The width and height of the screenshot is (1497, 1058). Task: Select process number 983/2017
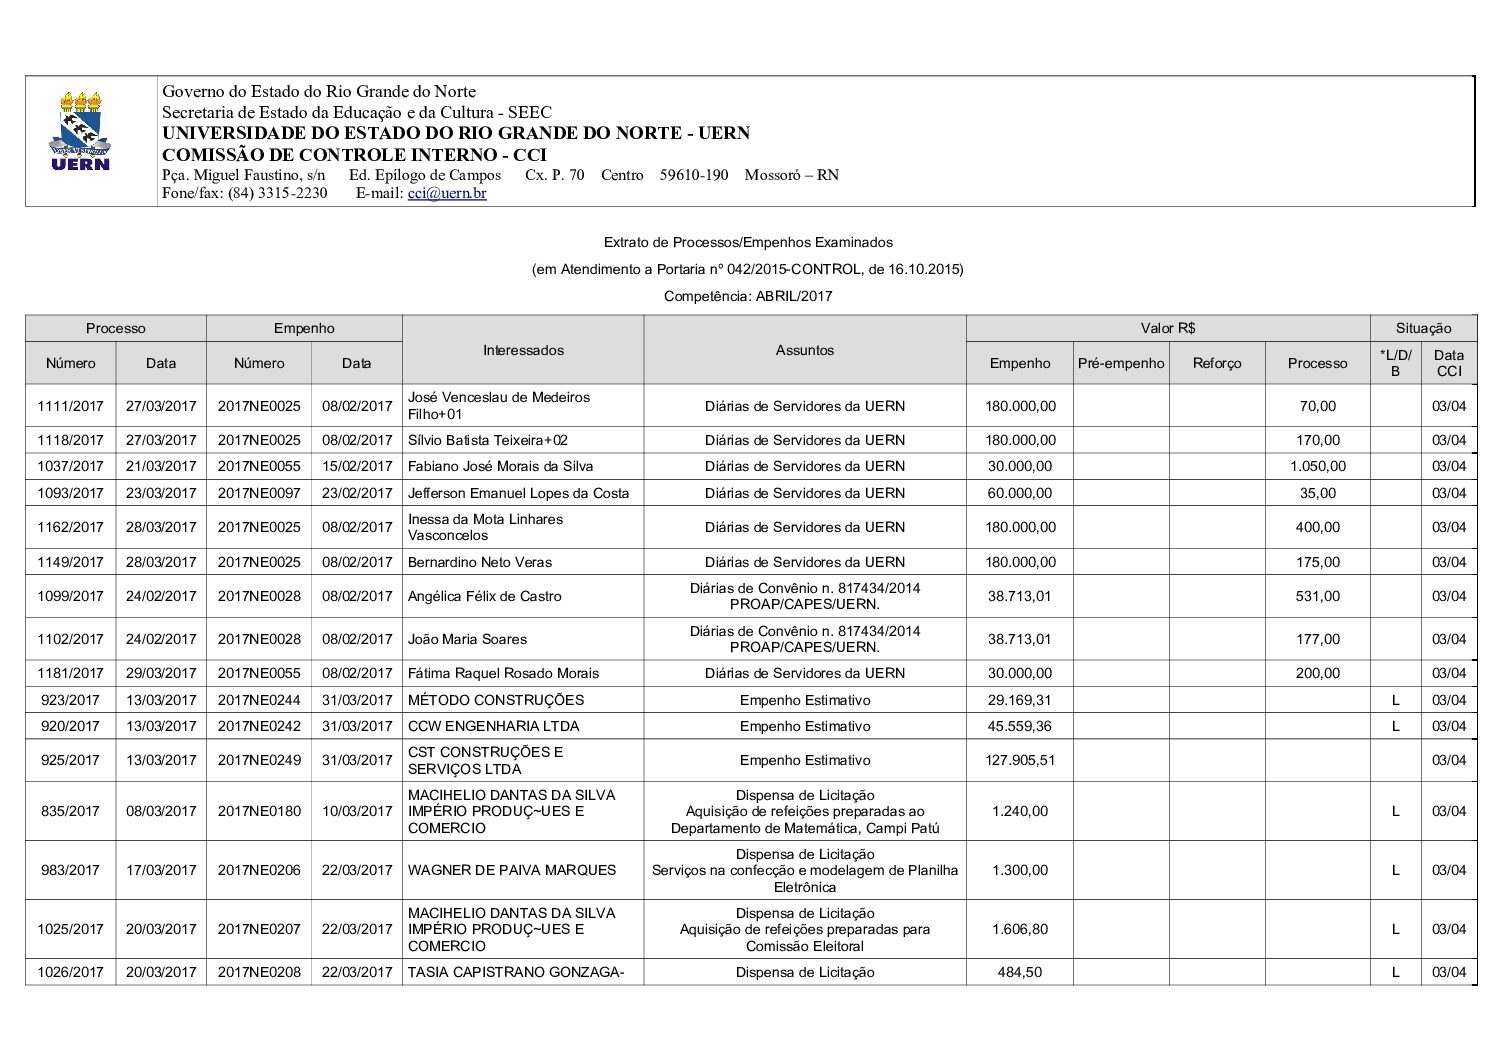pyautogui.click(x=70, y=870)
